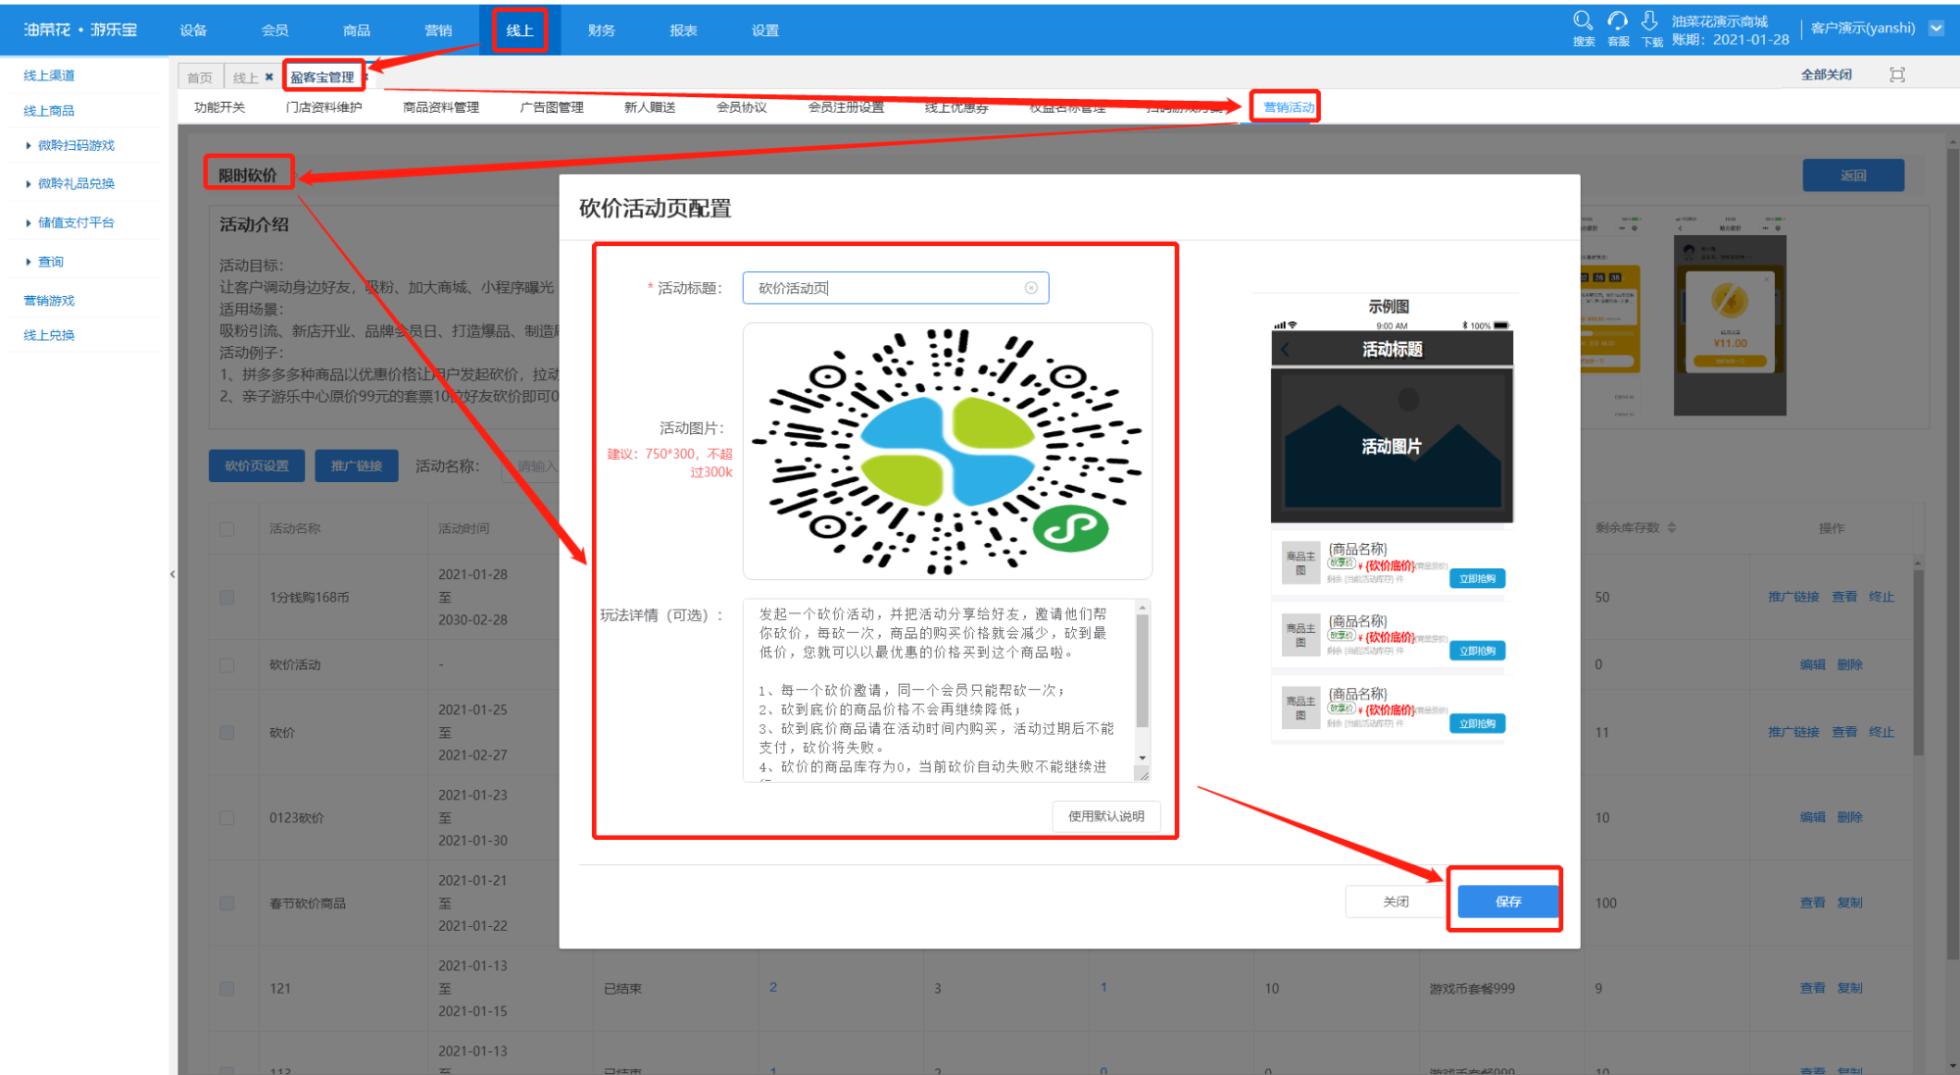Open the 营销 top menu
1960x1075 pixels.
[x=438, y=30]
